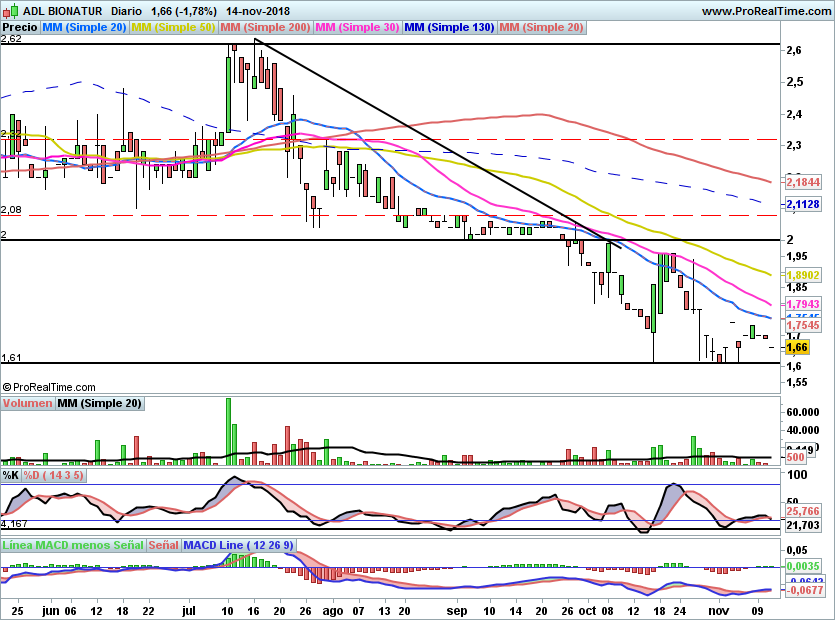Select the MM (Simple 200) label
This screenshot has height=620, width=835.
tap(265, 27)
